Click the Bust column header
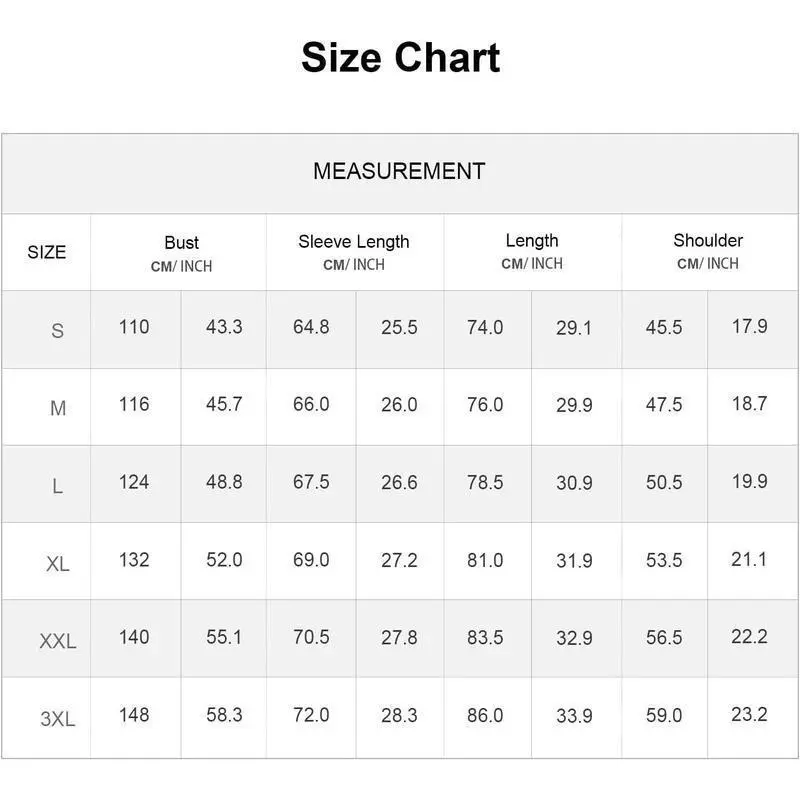800x800 pixels. 181,243
